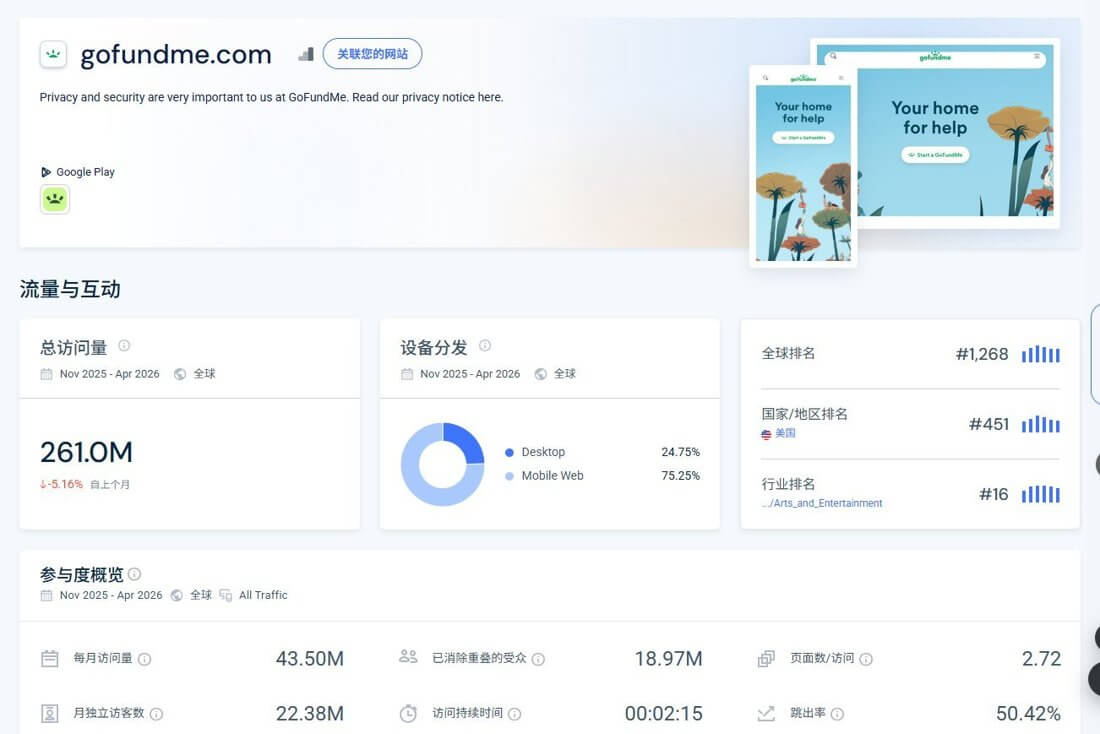The width and height of the screenshot is (1100, 734).
Task: Open the mobile site preview screenshot
Action: point(803,166)
